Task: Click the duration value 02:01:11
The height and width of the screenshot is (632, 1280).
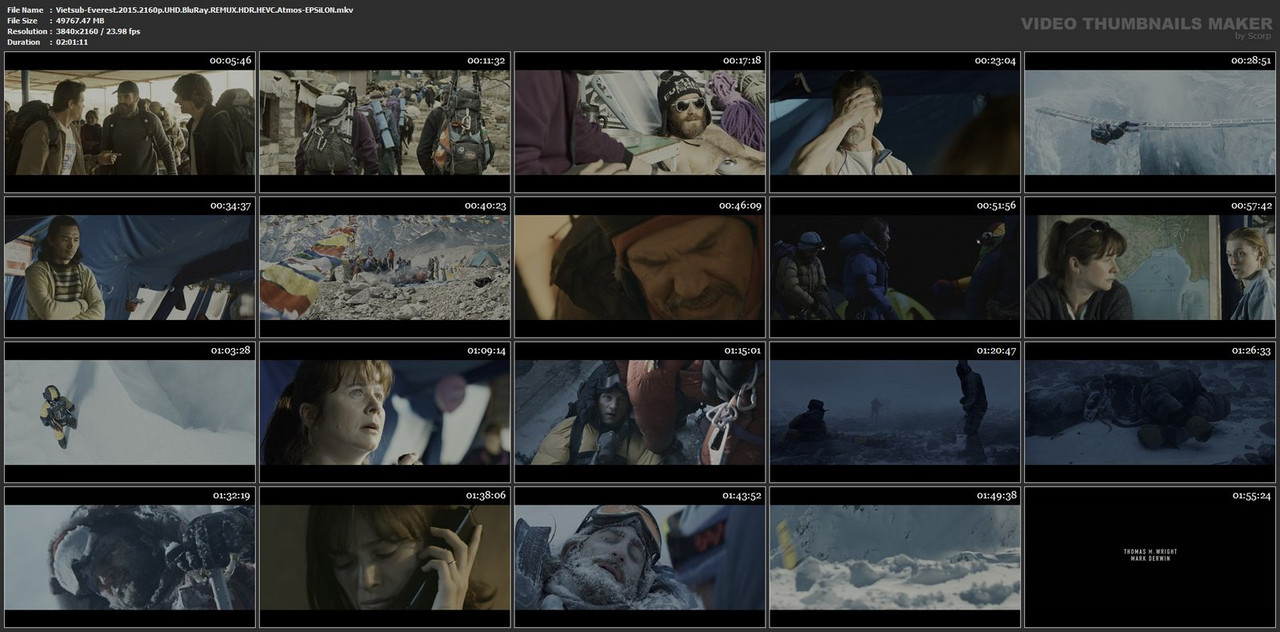Action: (x=72, y=42)
